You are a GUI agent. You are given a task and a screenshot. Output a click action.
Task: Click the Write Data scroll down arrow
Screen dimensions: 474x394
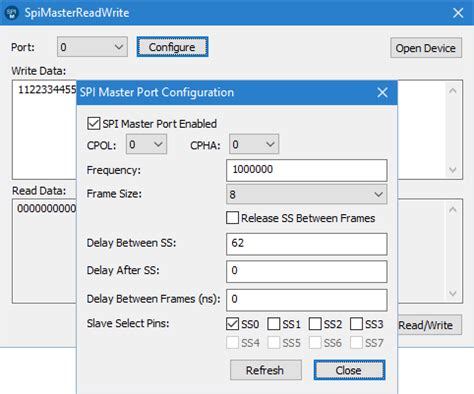pos(452,170)
